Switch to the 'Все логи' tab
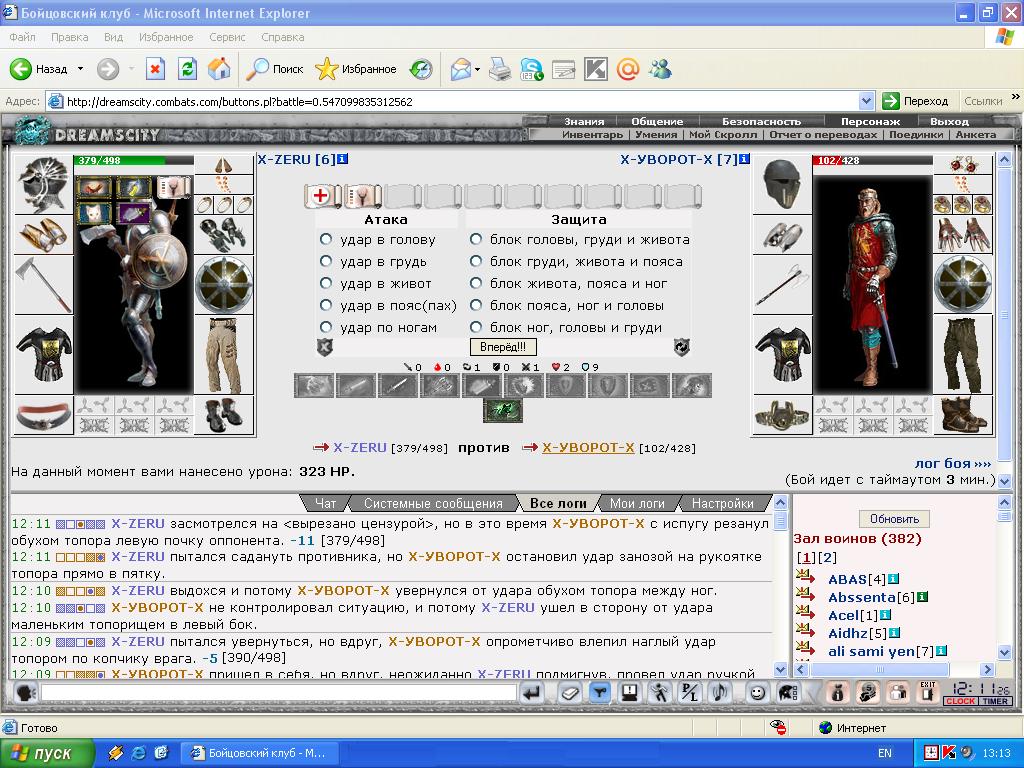 pos(558,504)
